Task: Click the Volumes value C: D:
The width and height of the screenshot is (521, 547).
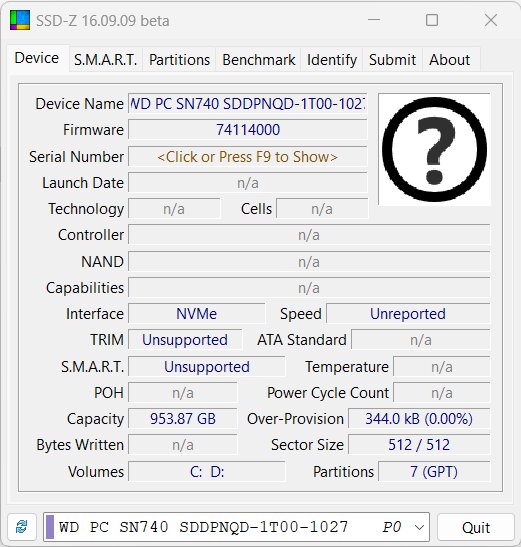Action: [x=207, y=472]
